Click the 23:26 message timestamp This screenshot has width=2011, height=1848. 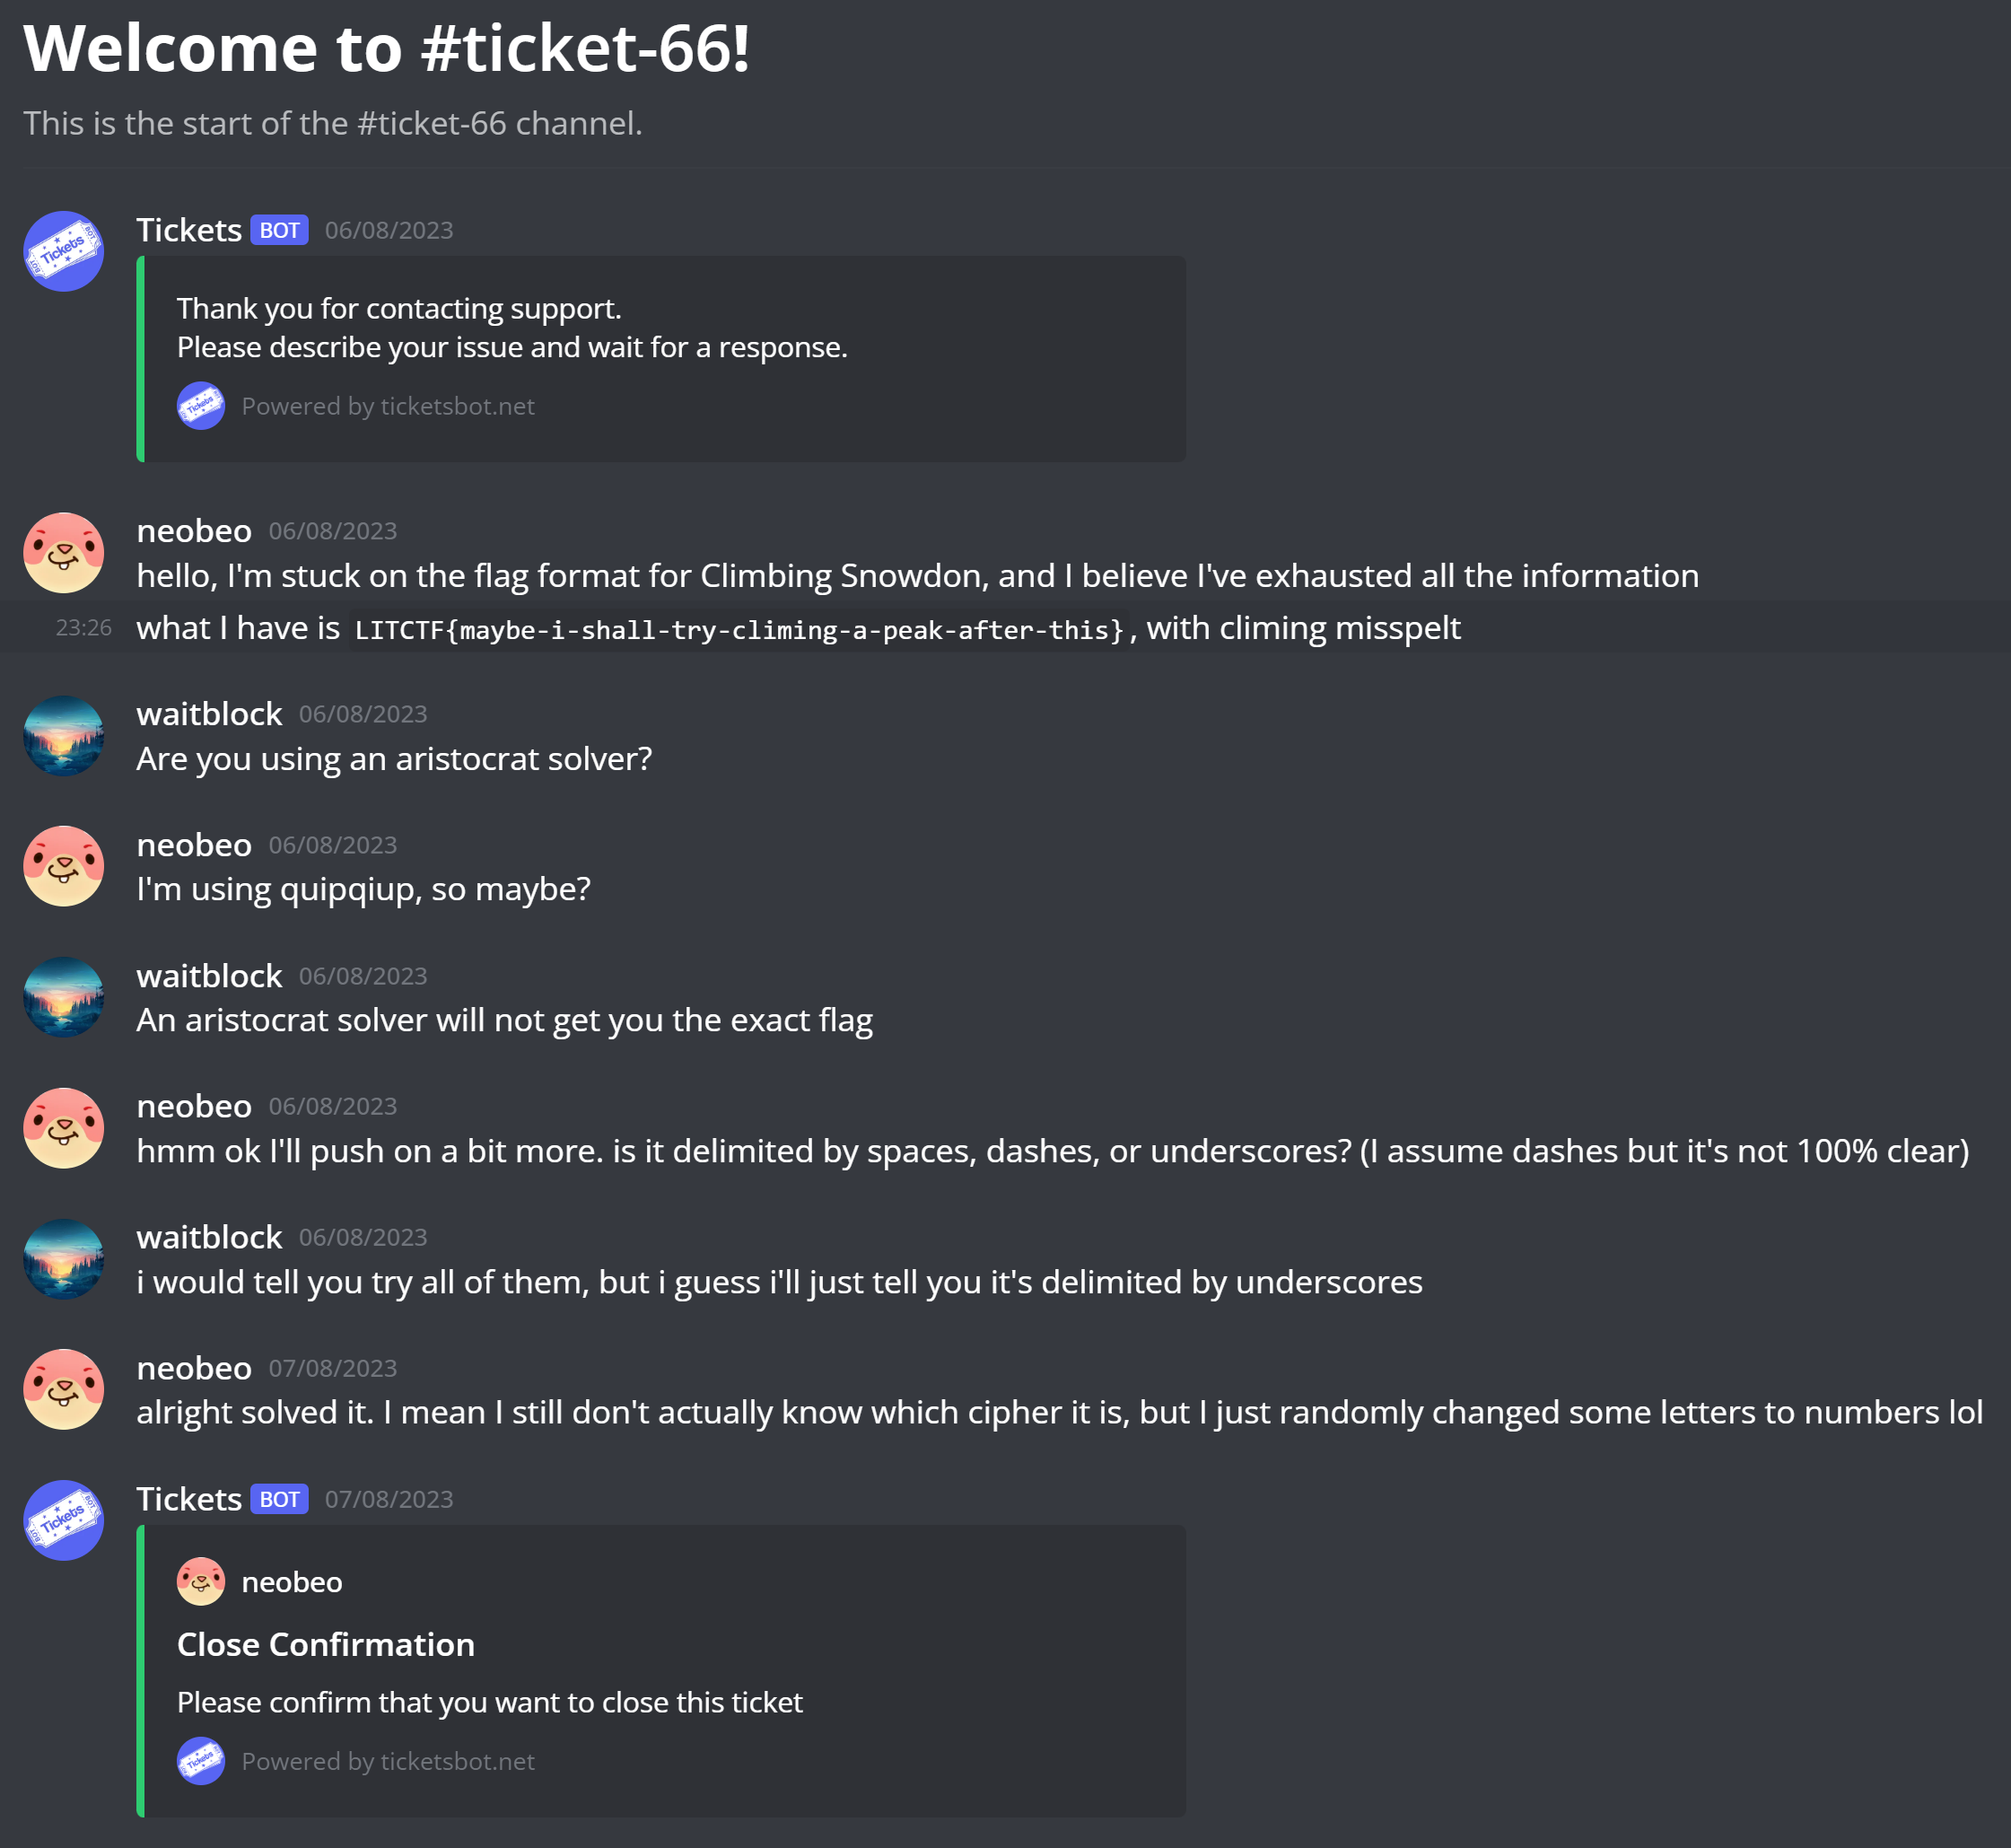[x=83, y=628]
